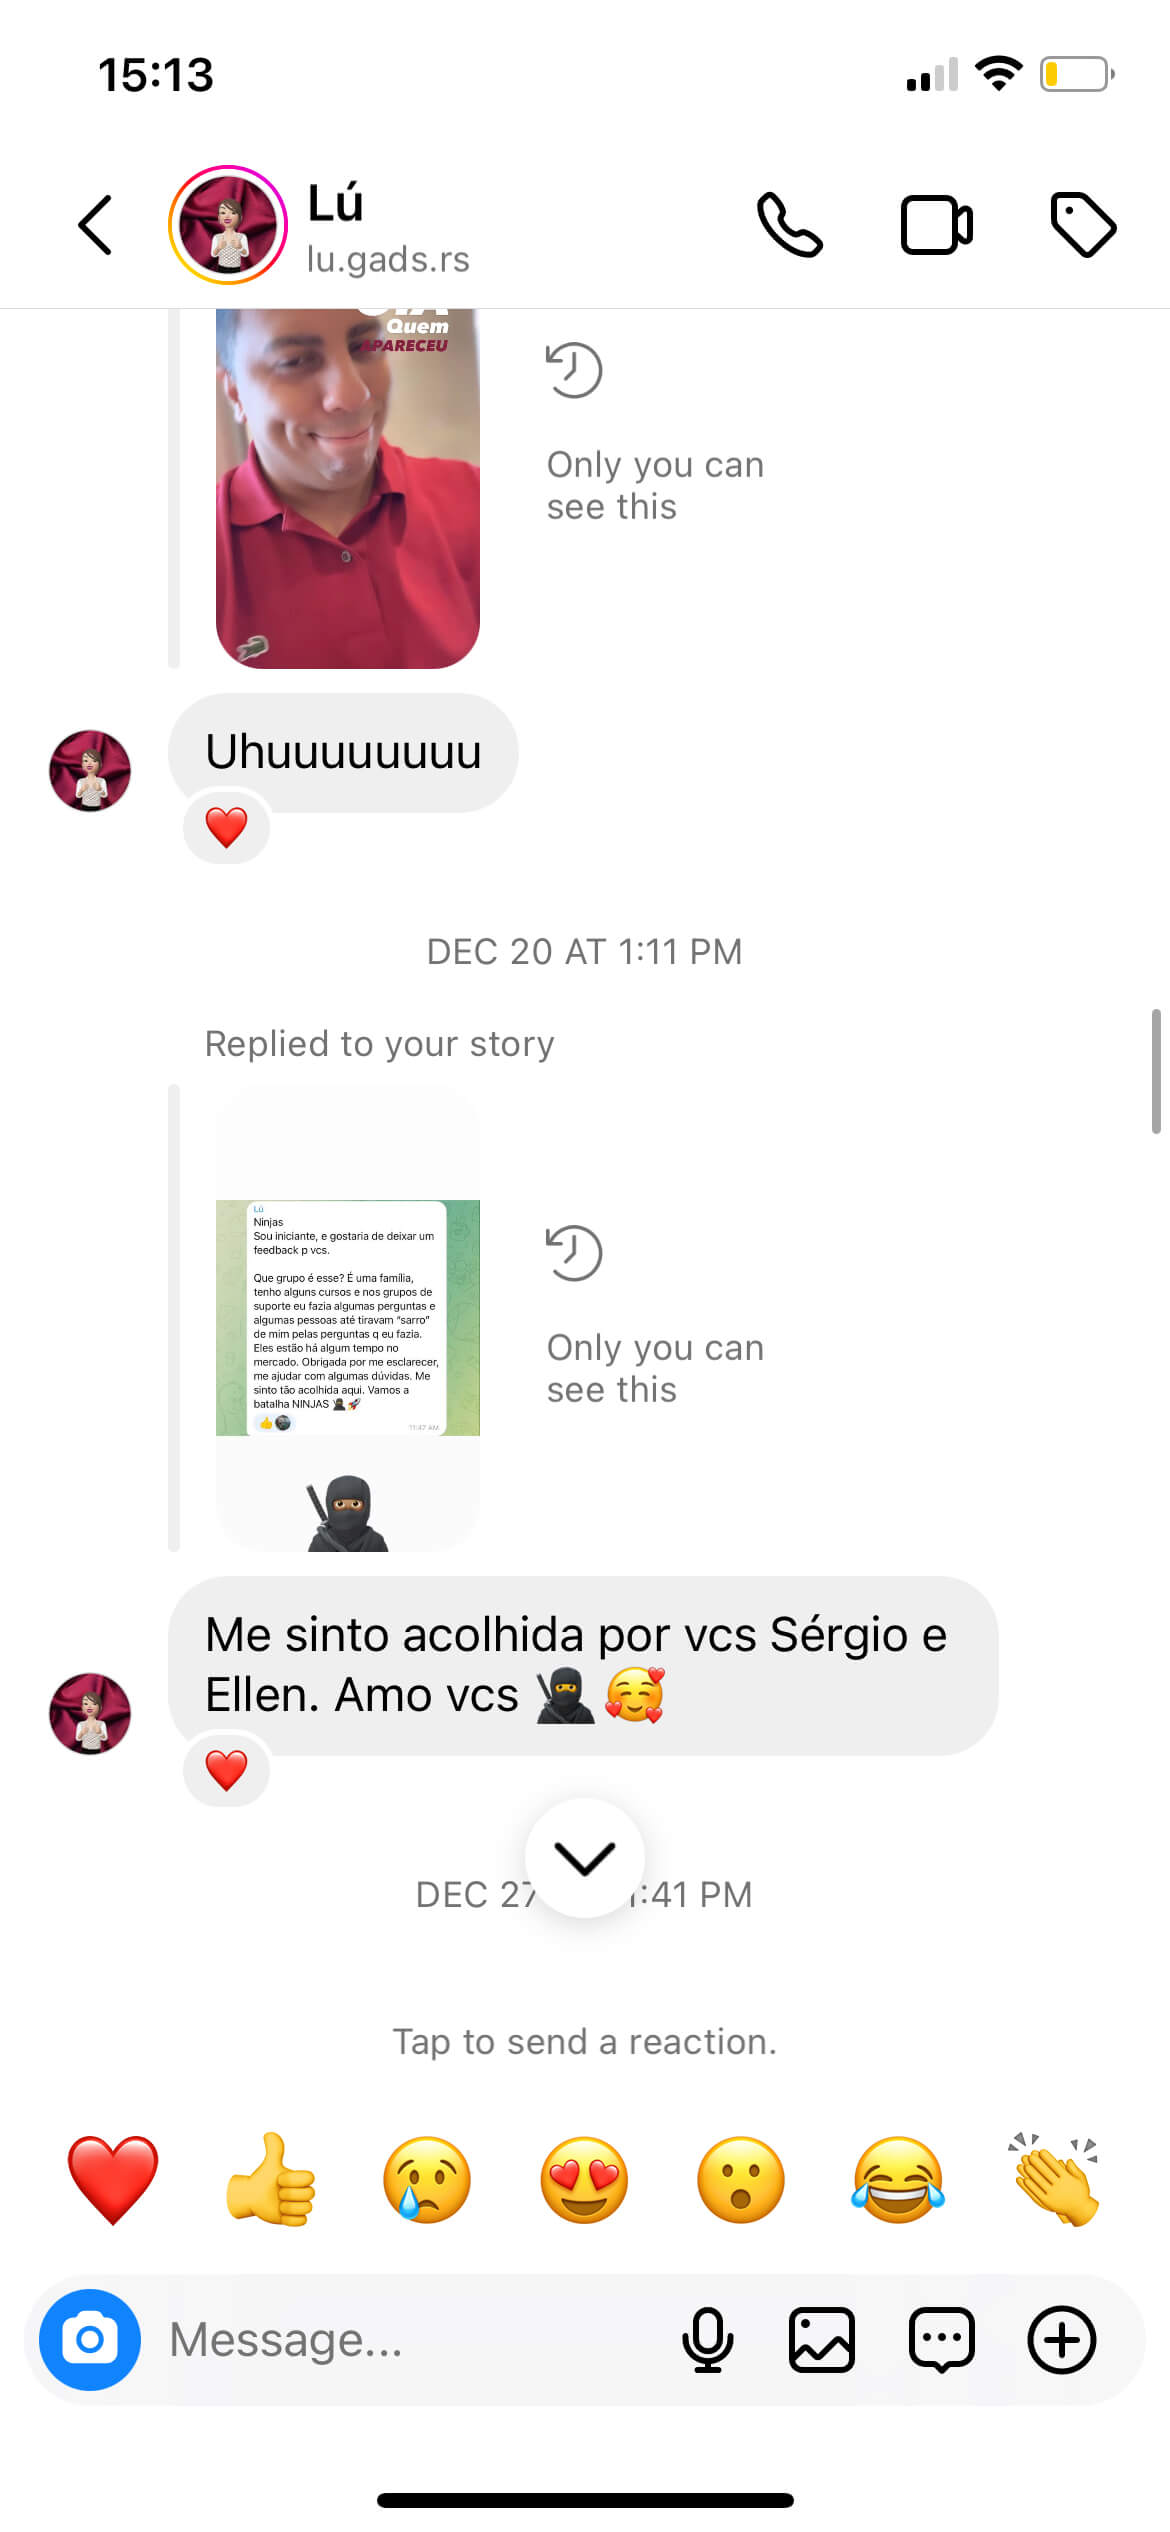Focus the Message text field
Image resolution: width=1170 pixels, height=2532 pixels.
point(410,2340)
